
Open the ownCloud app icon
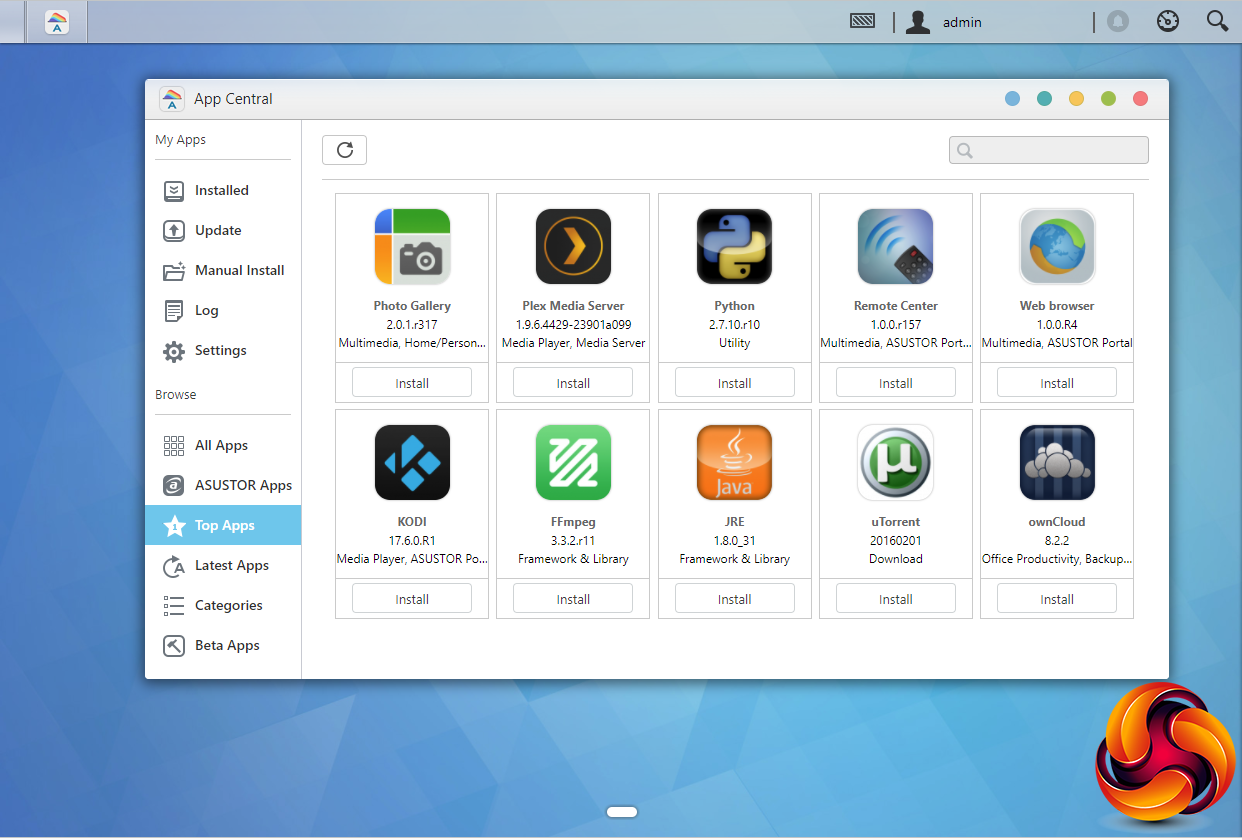pyautogui.click(x=1057, y=463)
